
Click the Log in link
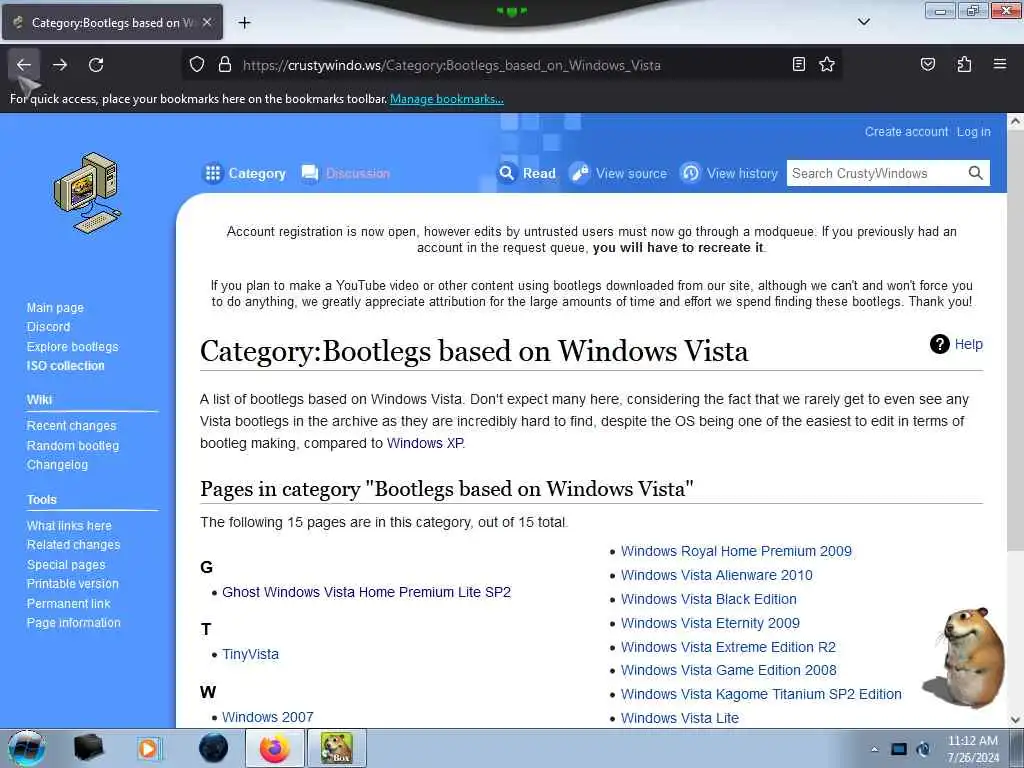[x=973, y=131]
